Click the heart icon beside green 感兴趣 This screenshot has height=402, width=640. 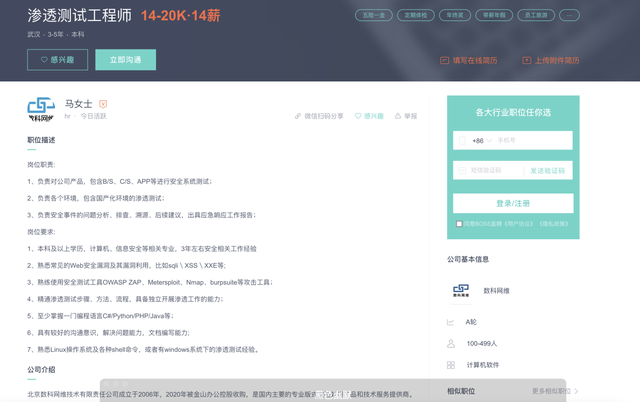point(358,116)
